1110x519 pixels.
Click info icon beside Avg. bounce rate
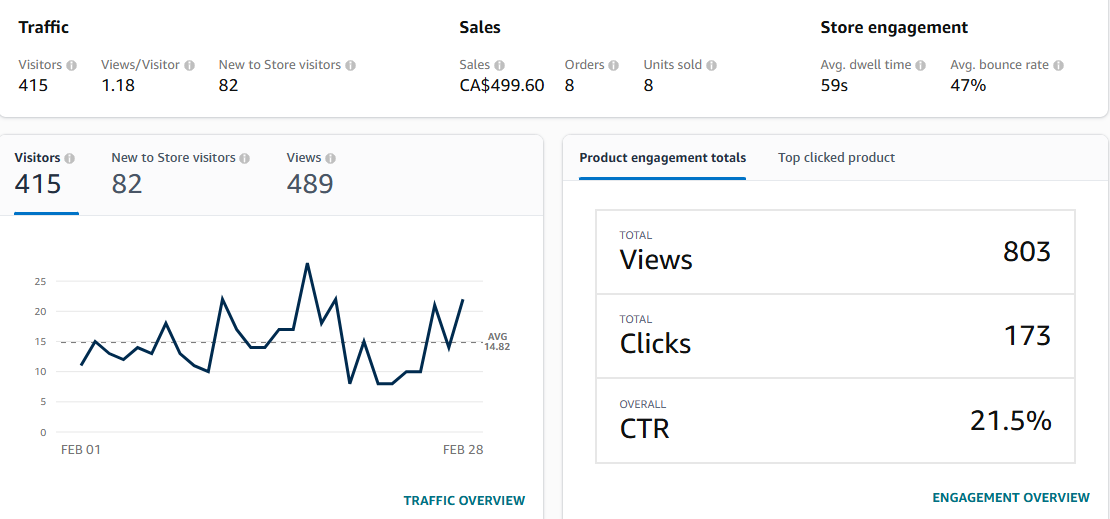pyautogui.click(x=1058, y=65)
